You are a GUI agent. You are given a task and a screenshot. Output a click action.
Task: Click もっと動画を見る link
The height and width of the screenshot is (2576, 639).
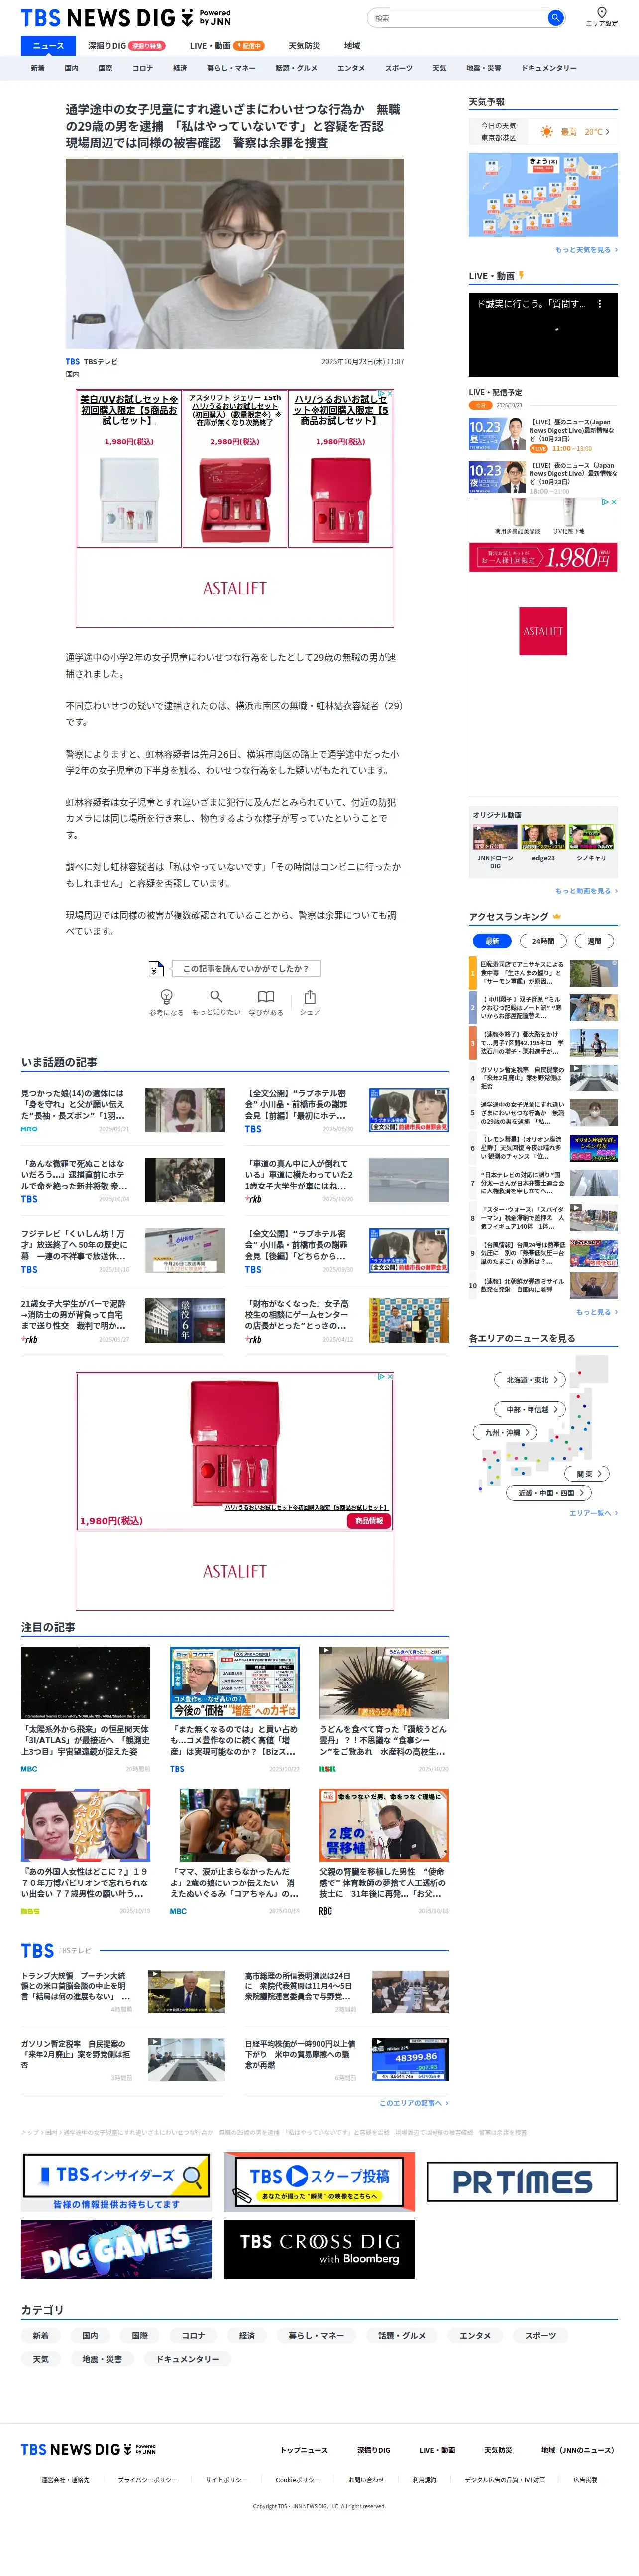[x=586, y=890]
